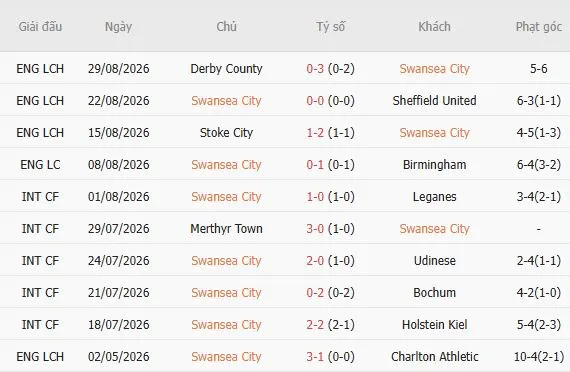Select the Tỷ số column header
This screenshot has width=570, height=372.
[330, 27]
